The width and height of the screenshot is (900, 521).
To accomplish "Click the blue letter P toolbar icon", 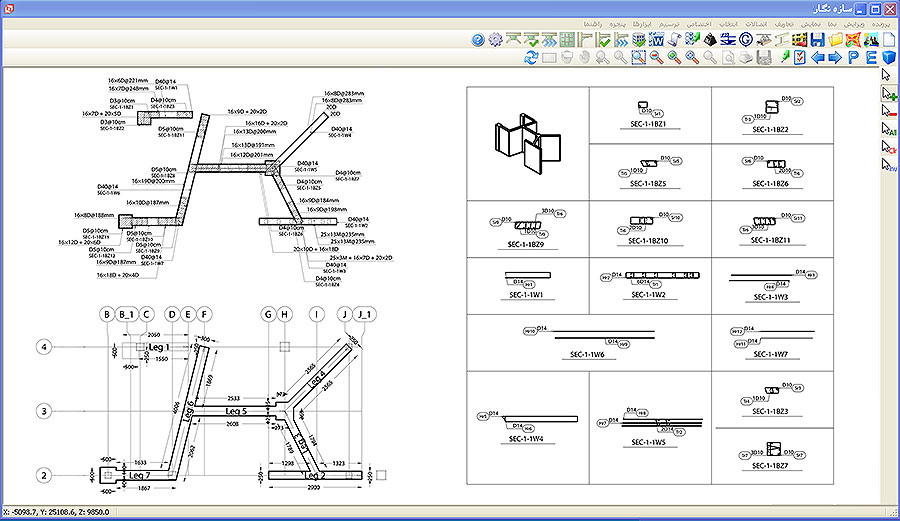I will (x=853, y=58).
